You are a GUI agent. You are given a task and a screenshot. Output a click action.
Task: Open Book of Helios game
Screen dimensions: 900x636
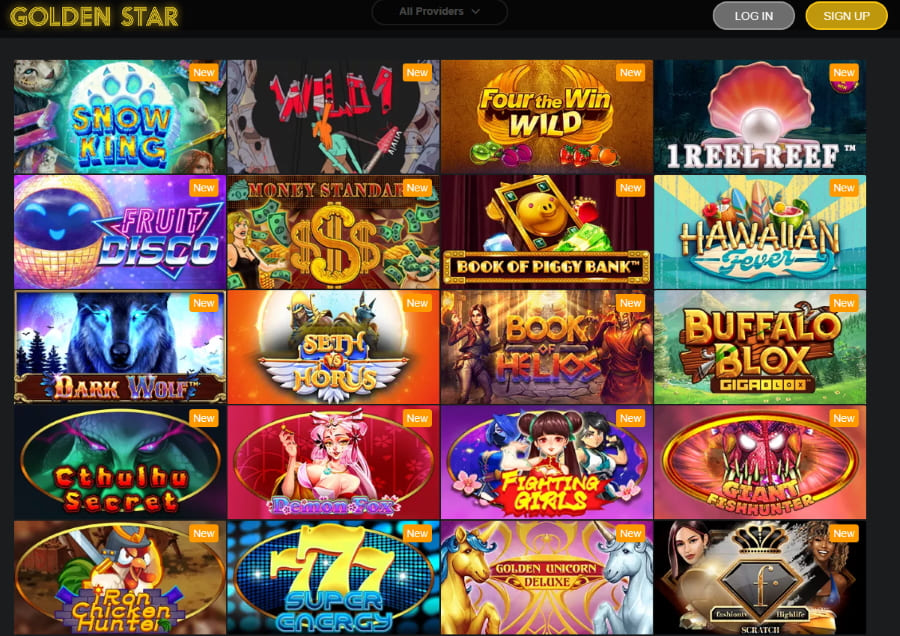pos(546,347)
